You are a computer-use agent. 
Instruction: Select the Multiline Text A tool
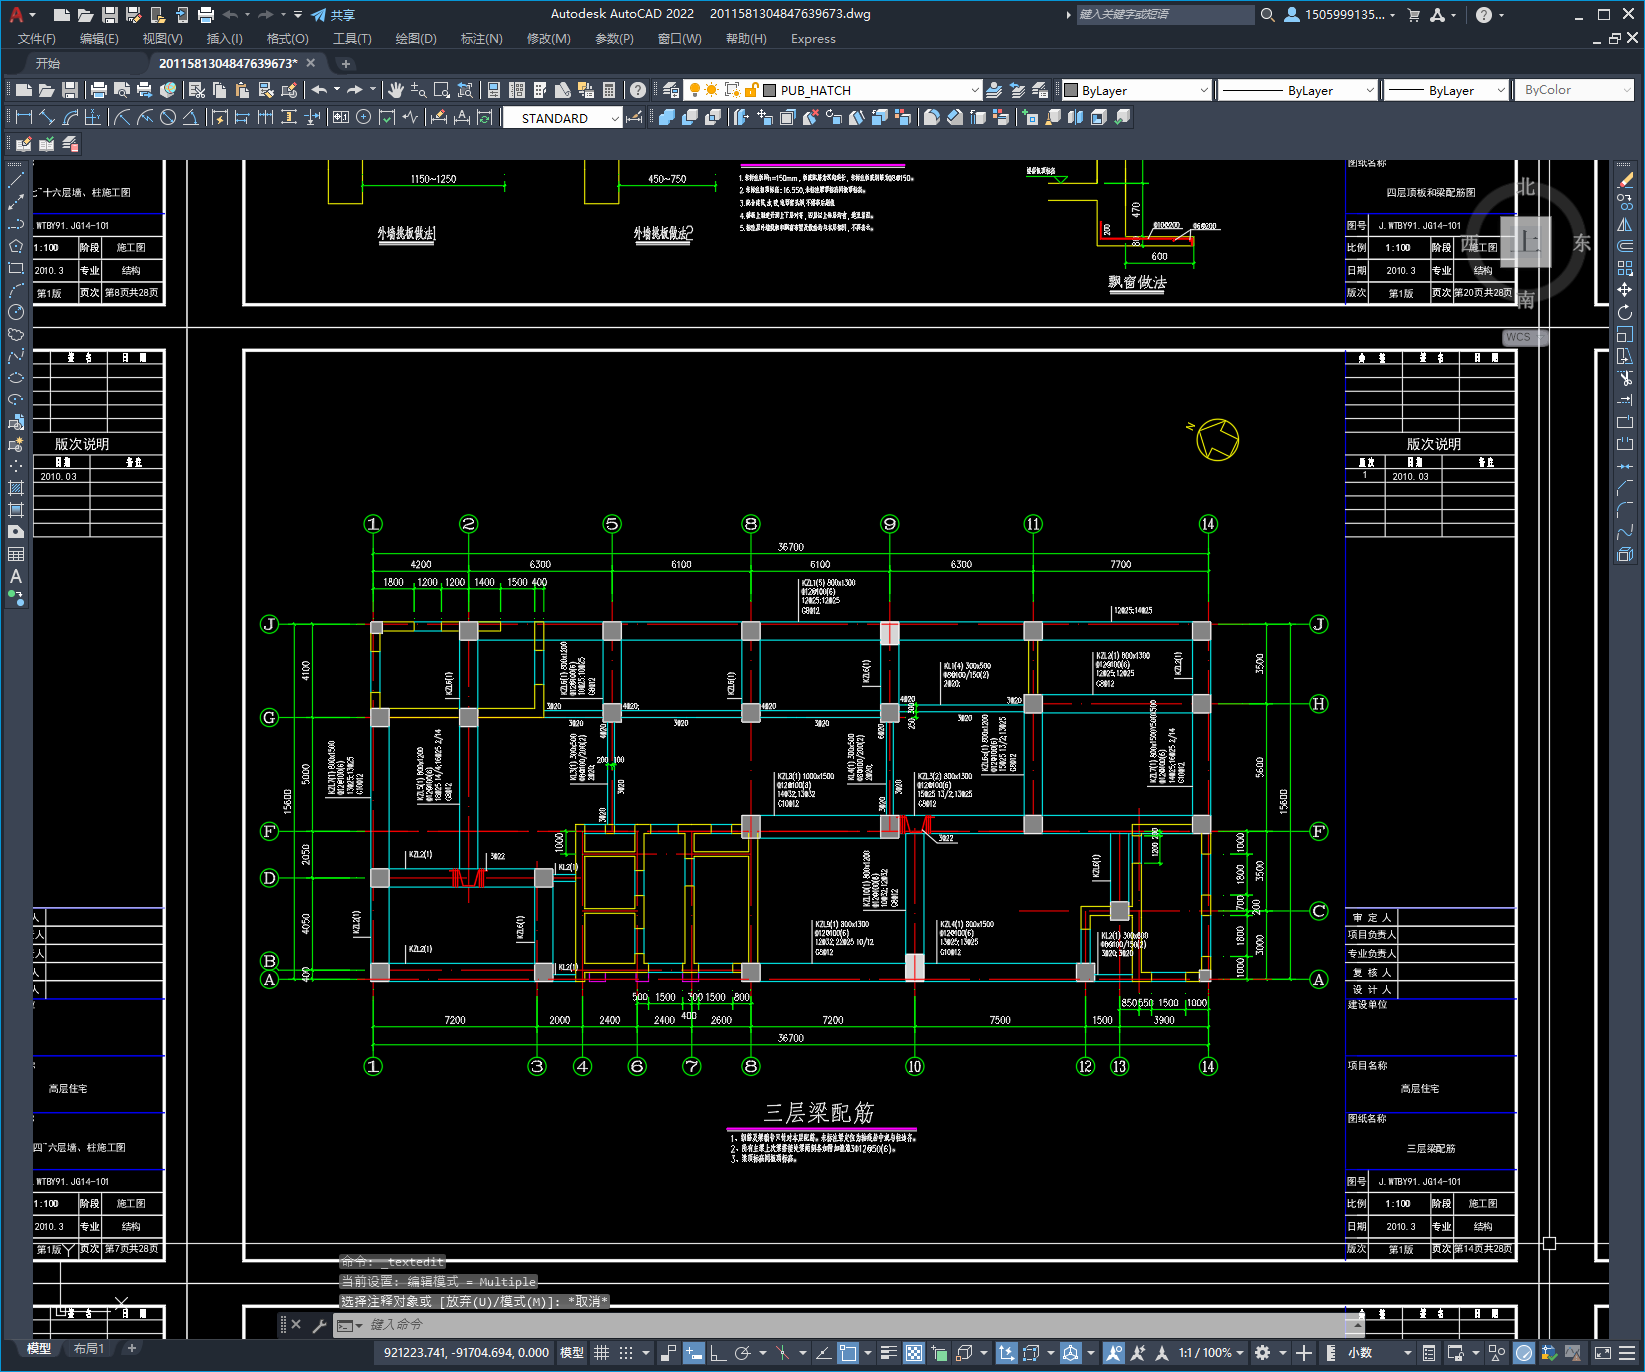[x=15, y=576]
